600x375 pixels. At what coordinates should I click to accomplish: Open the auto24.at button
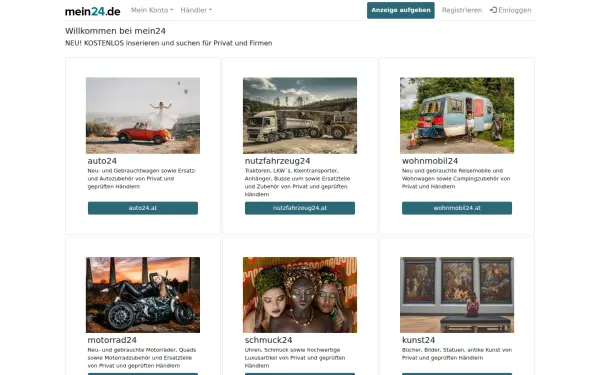(143, 208)
